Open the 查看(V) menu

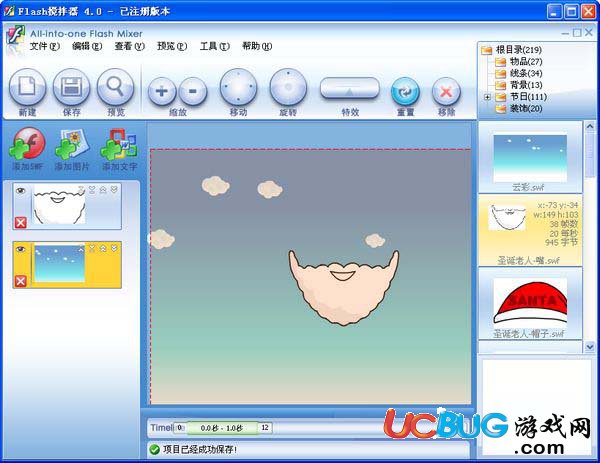coord(129,46)
